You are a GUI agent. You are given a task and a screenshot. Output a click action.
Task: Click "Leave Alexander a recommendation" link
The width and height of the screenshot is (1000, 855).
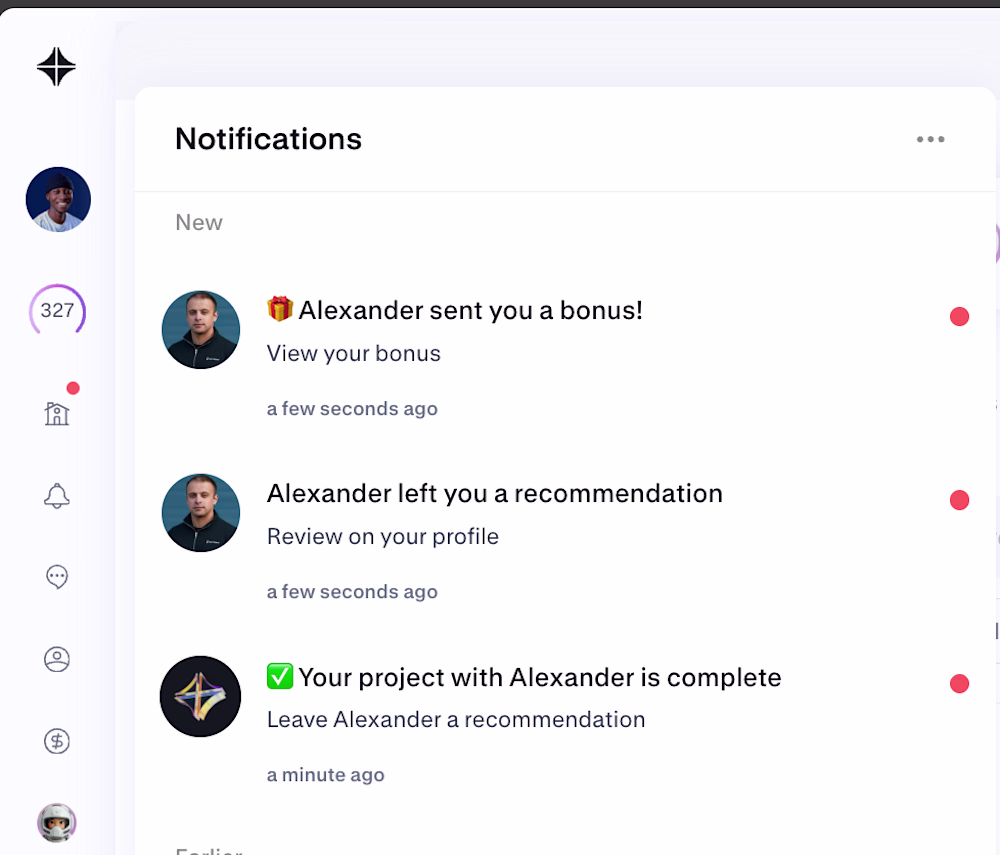click(x=455, y=719)
